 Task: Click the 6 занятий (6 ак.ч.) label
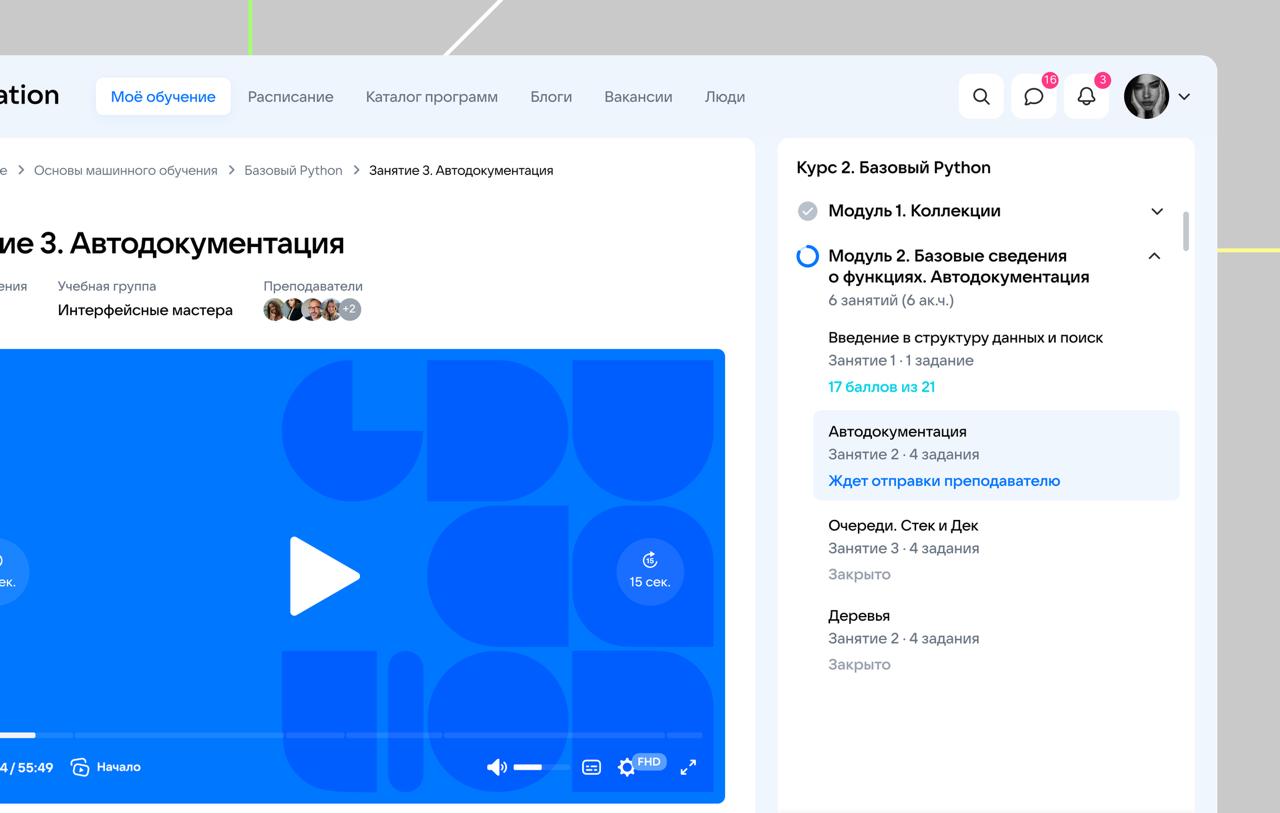[x=891, y=300]
